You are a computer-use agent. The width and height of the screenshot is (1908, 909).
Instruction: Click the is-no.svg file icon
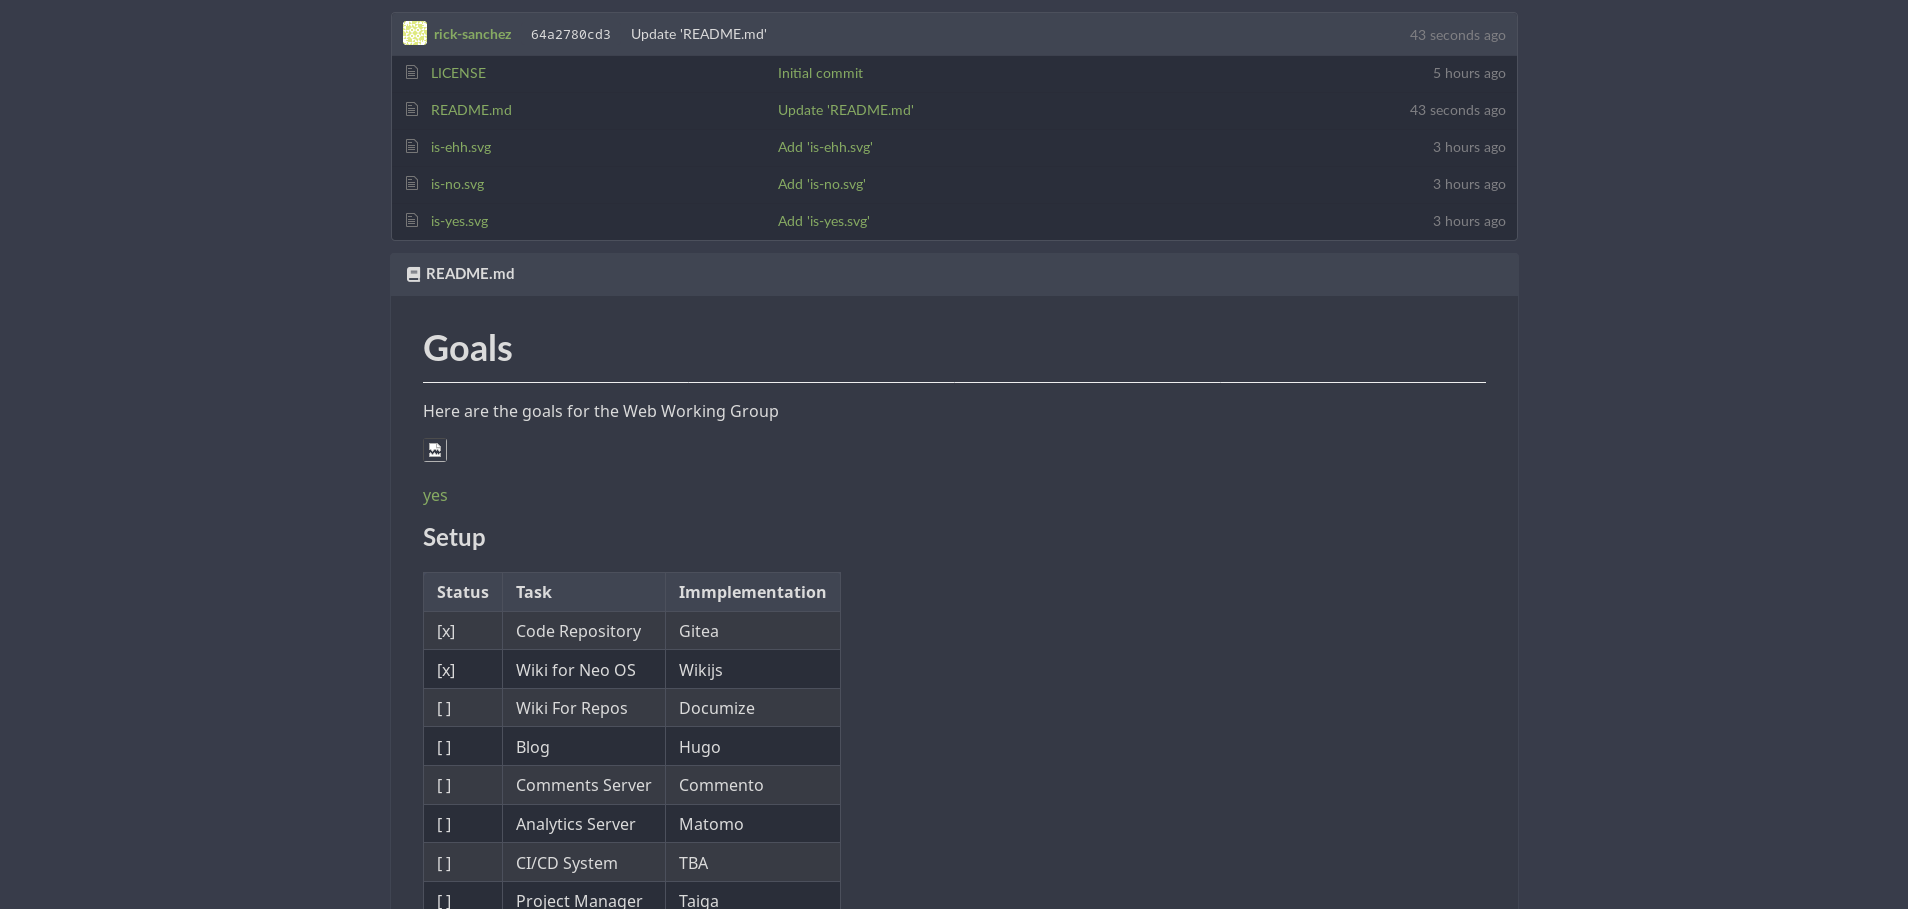pyautogui.click(x=411, y=183)
